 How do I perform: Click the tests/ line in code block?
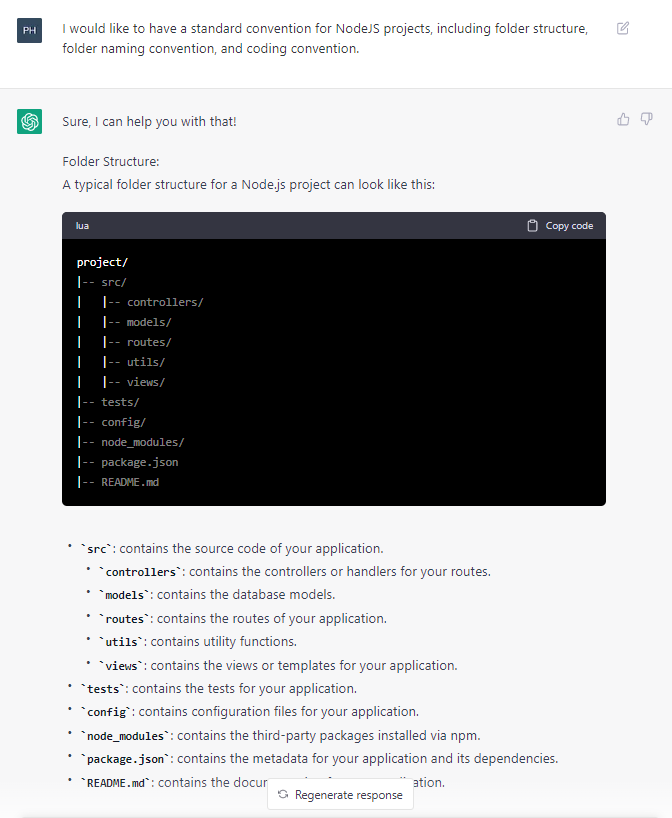point(120,402)
